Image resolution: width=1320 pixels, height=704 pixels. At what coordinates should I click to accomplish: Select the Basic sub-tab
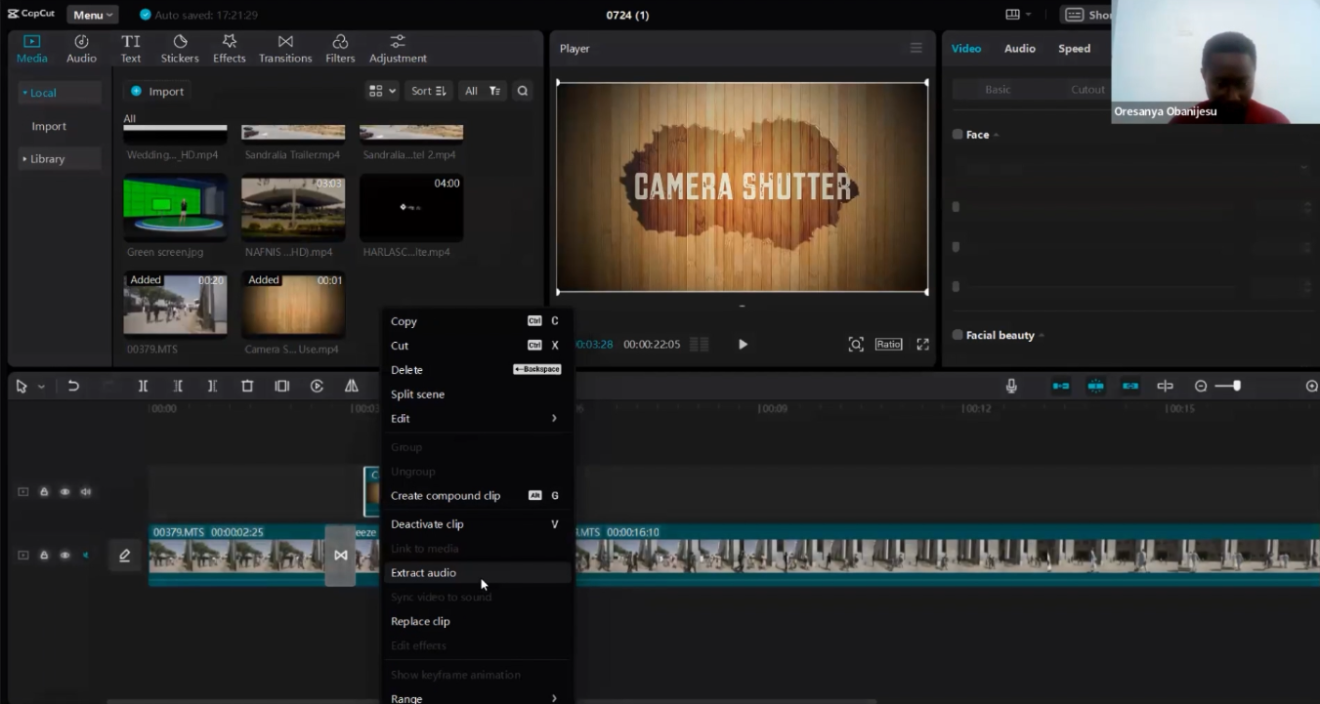pos(998,90)
